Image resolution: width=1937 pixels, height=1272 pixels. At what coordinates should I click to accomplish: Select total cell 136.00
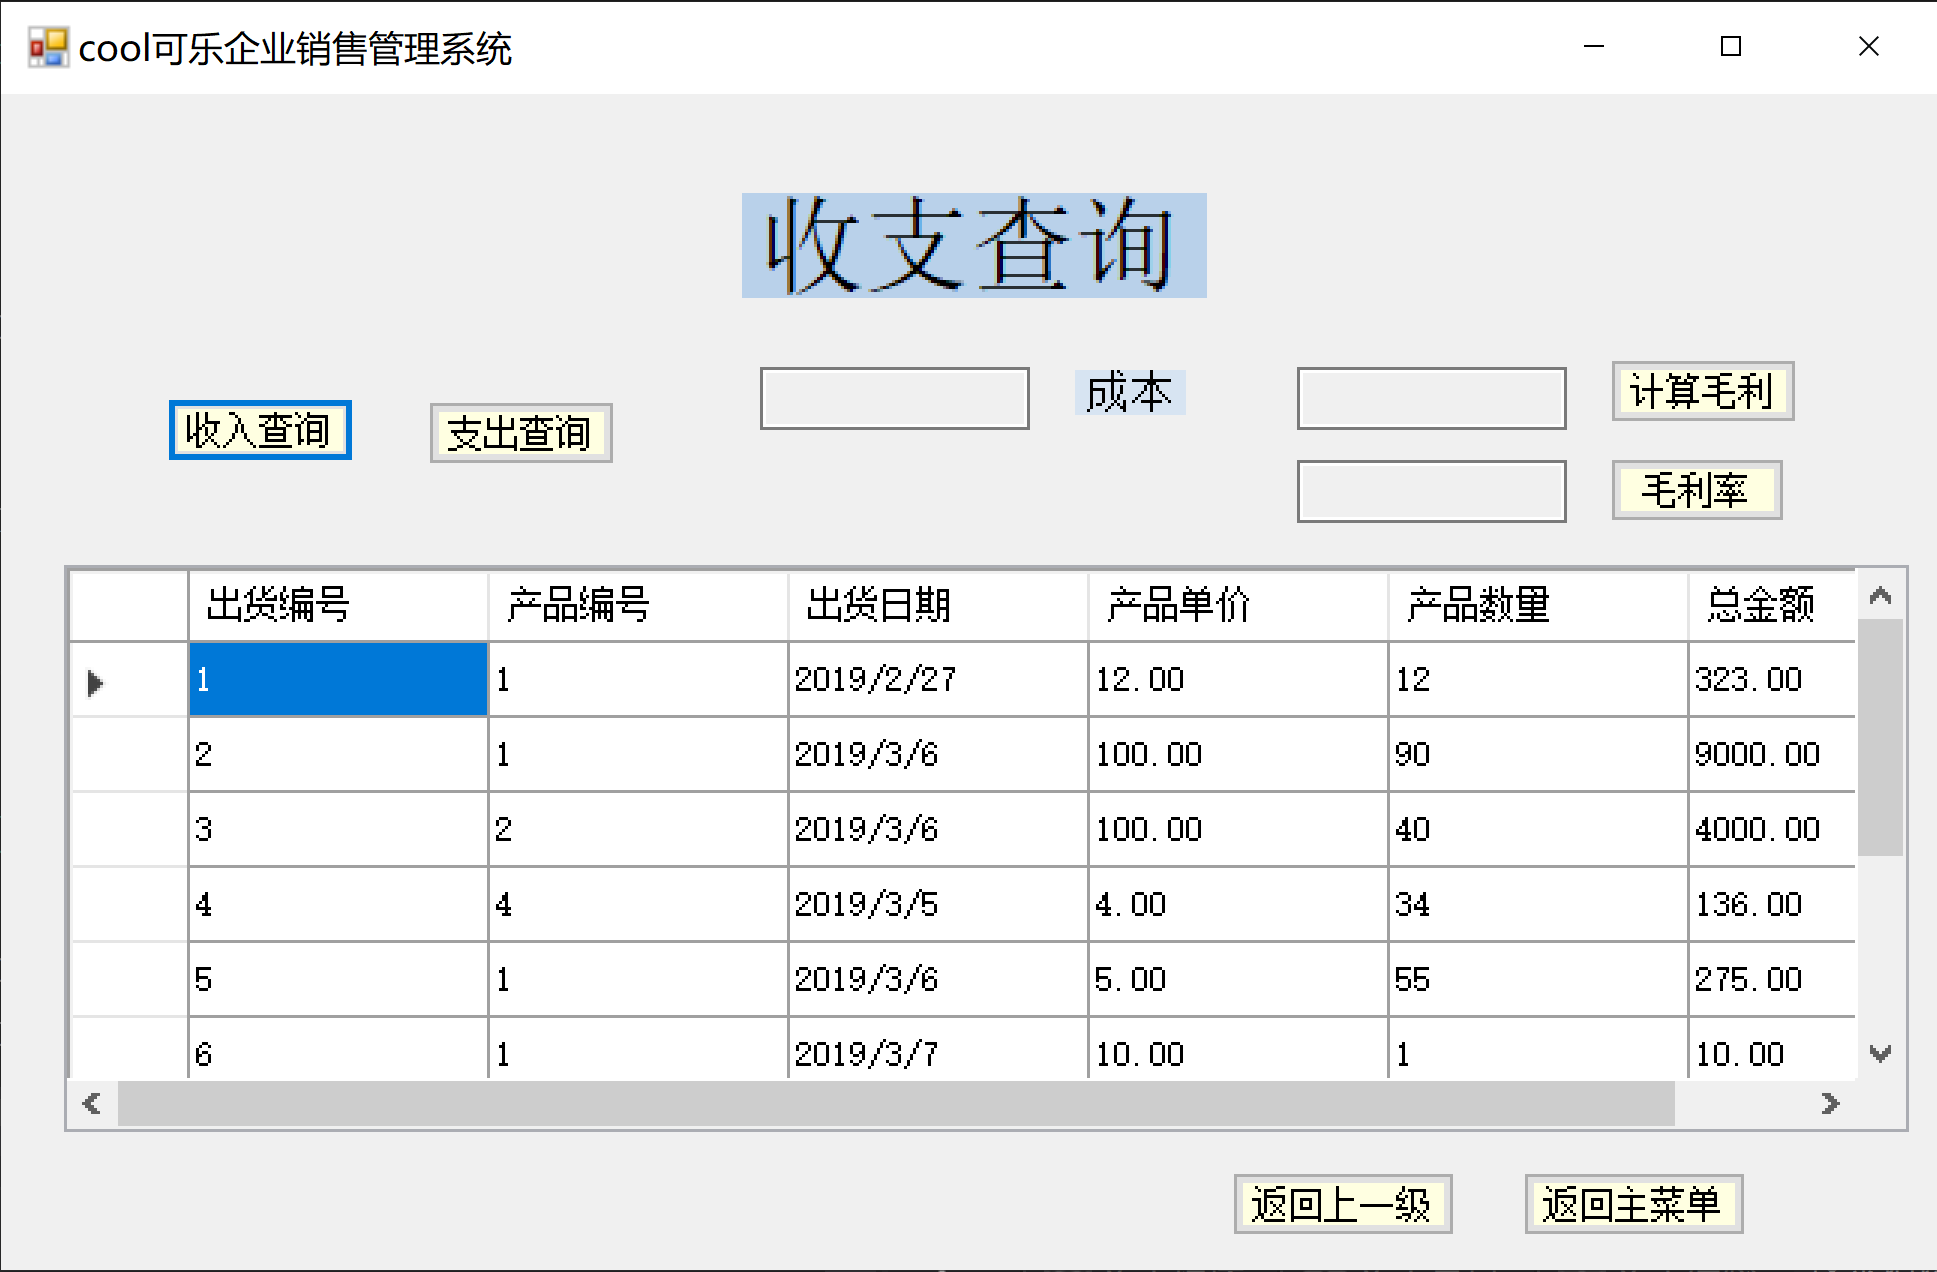1772,904
